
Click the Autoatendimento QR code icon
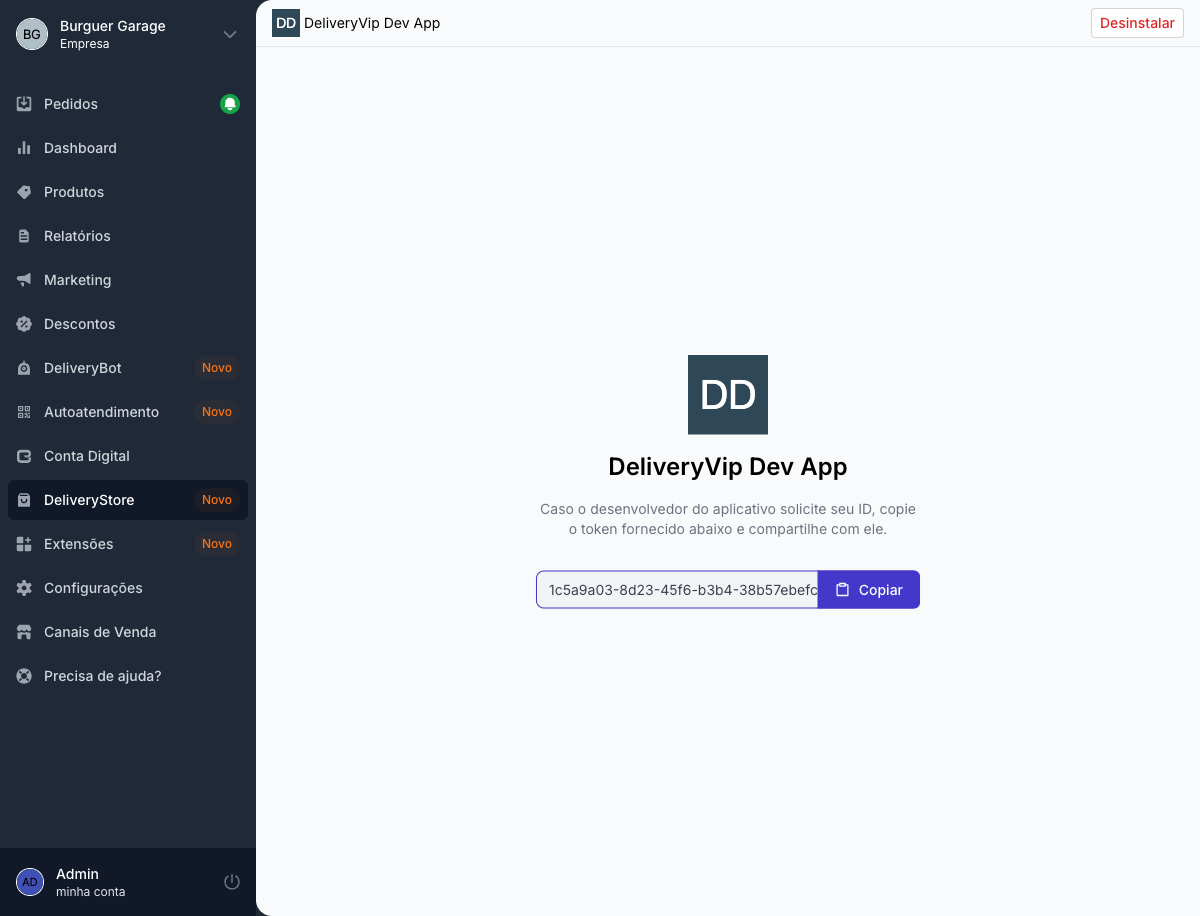click(24, 412)
